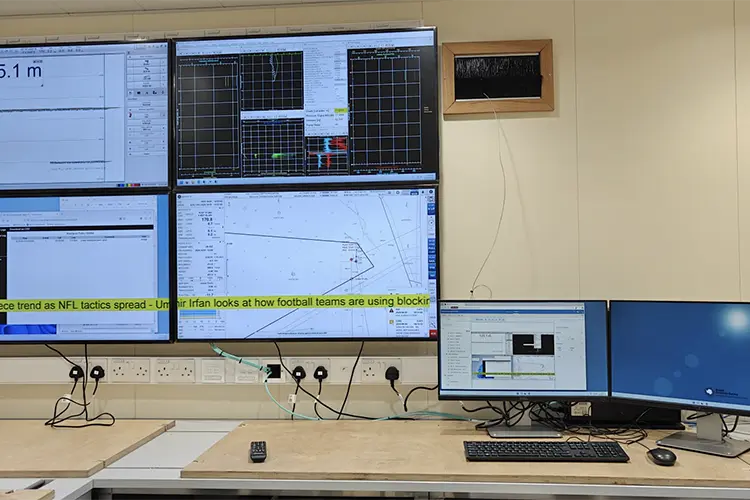
Task: Click the black camera preview on the desk monitor
Action: pos(533,344)
